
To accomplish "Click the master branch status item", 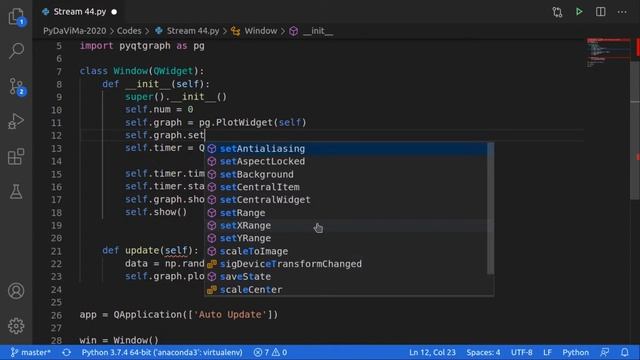I will (31, 353).
